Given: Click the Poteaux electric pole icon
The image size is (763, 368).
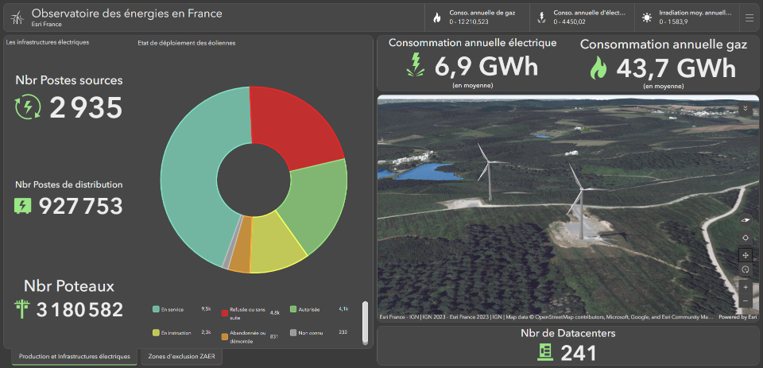Looking at the screenshot, I should click(x=22, y=310).
